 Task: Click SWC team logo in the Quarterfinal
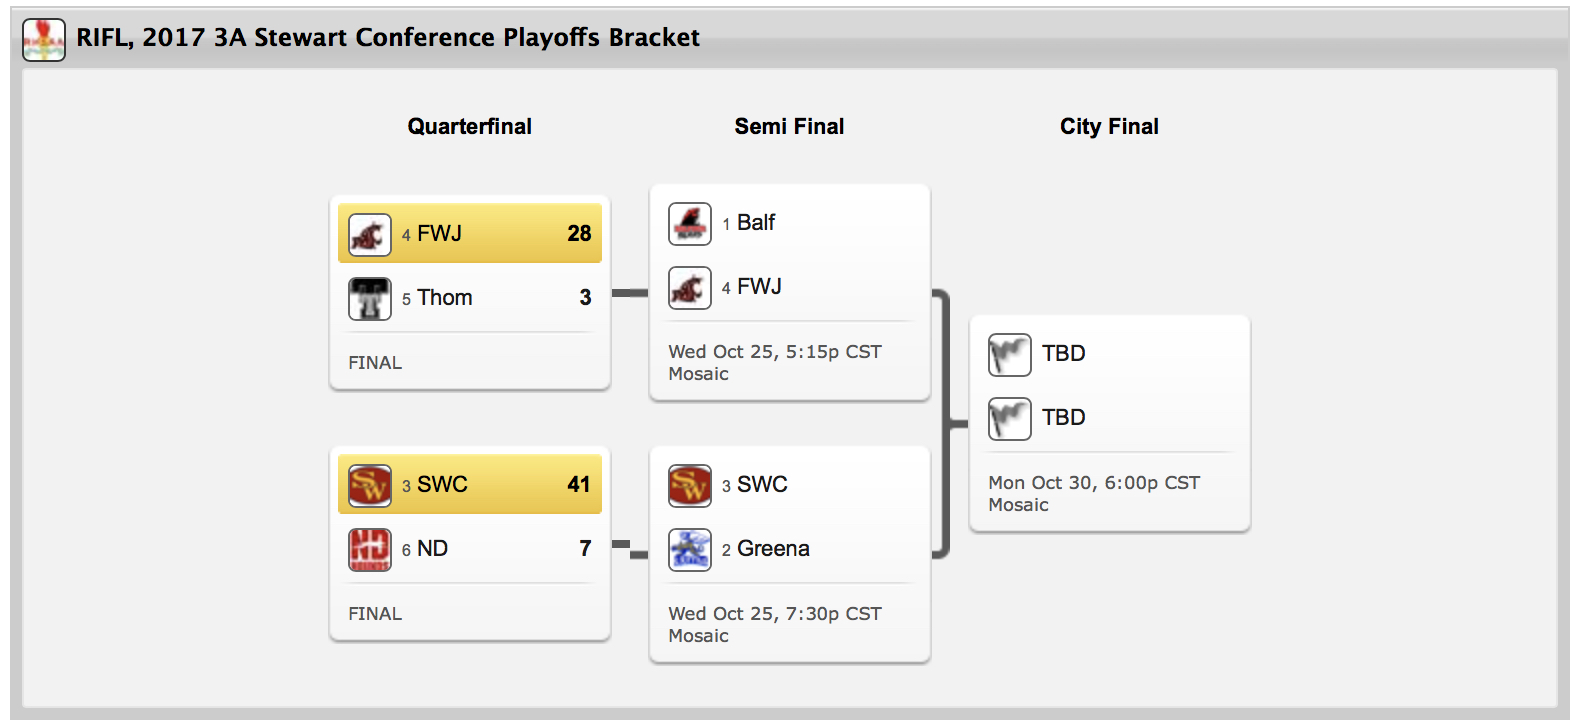point(370,486)
